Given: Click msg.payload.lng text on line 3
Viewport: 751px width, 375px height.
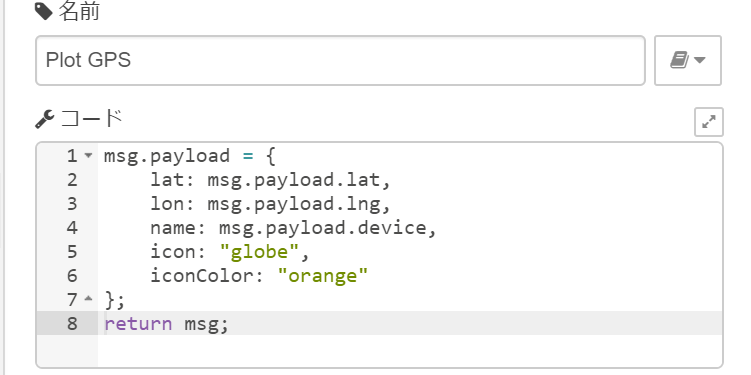Looking at the screenshot, I should coord(294,205).
